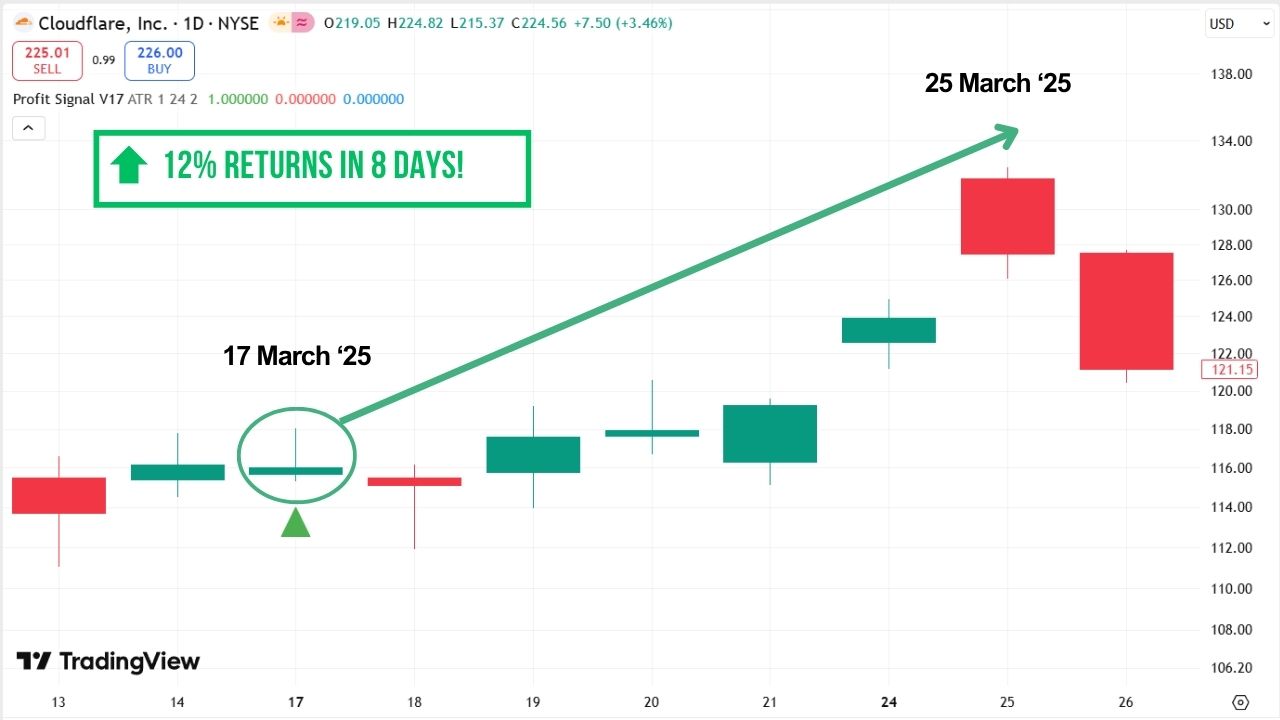
Task: Click the green up-arrow in returns banner
Action: point(128,166)
